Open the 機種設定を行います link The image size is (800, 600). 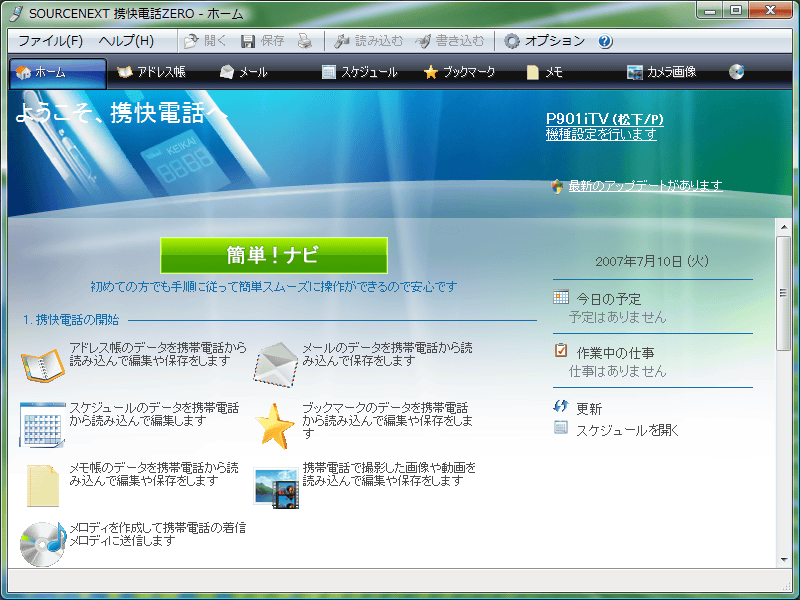[x=601, y=134]
